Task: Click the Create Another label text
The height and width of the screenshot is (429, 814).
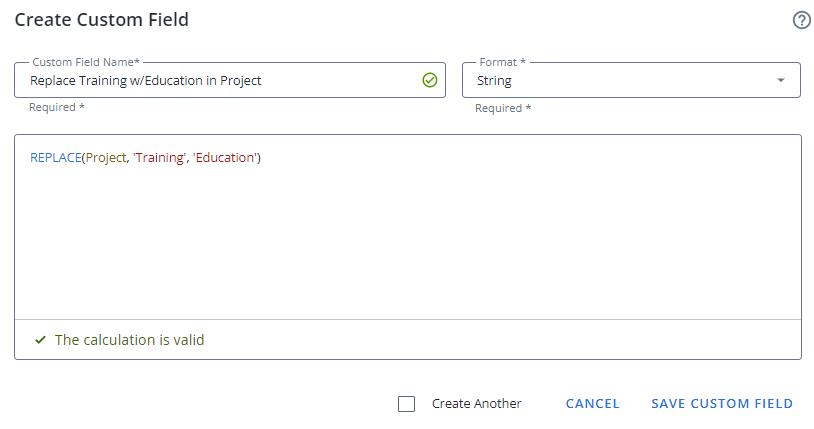Action: coord(476,404)
